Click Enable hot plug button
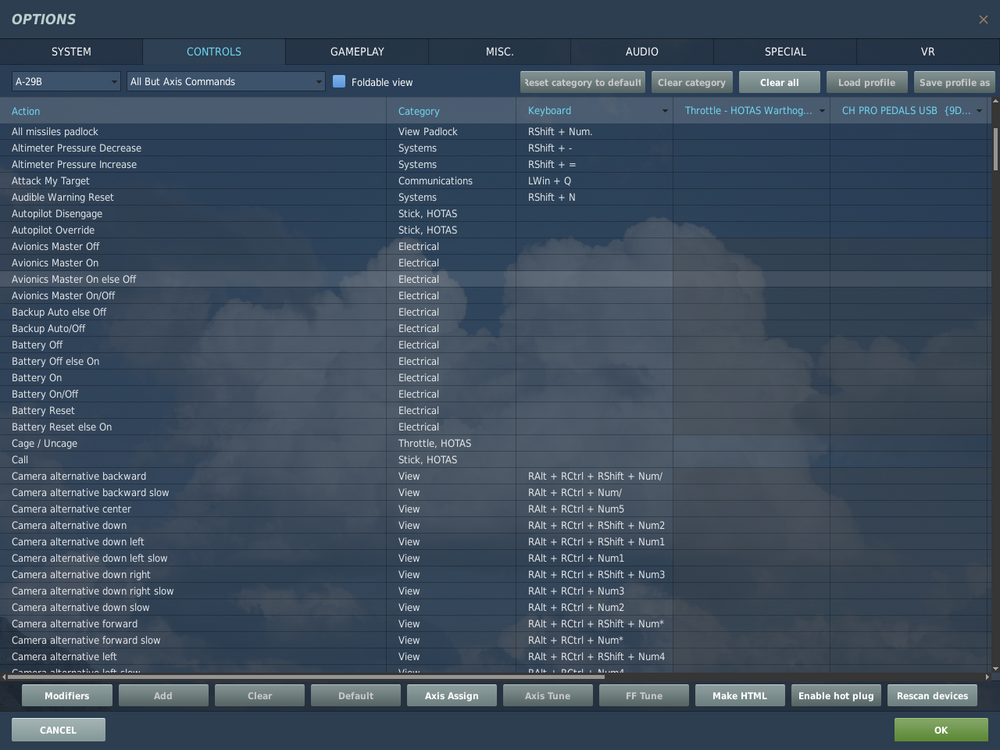The image size is (1000, 750). [836, 696]
